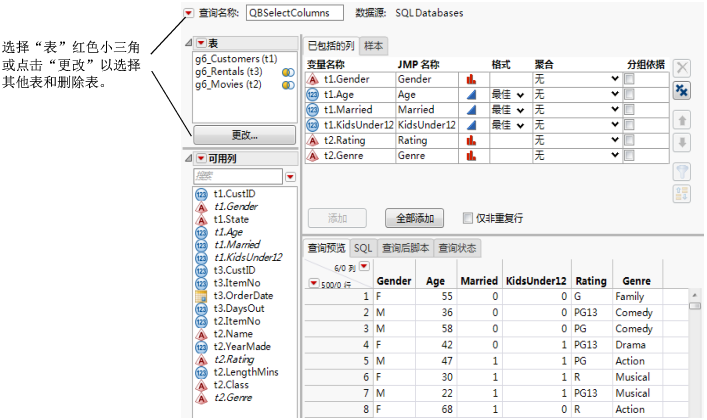Open the red dropdown beside the column filter box
The image size is (707, 420).
pyautogui.click(x=290, y=177)
